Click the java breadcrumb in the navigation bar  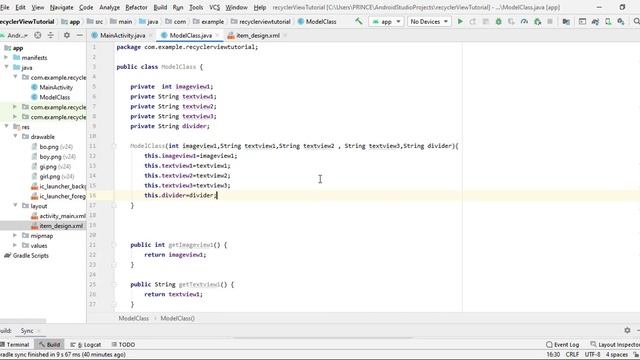148,22
